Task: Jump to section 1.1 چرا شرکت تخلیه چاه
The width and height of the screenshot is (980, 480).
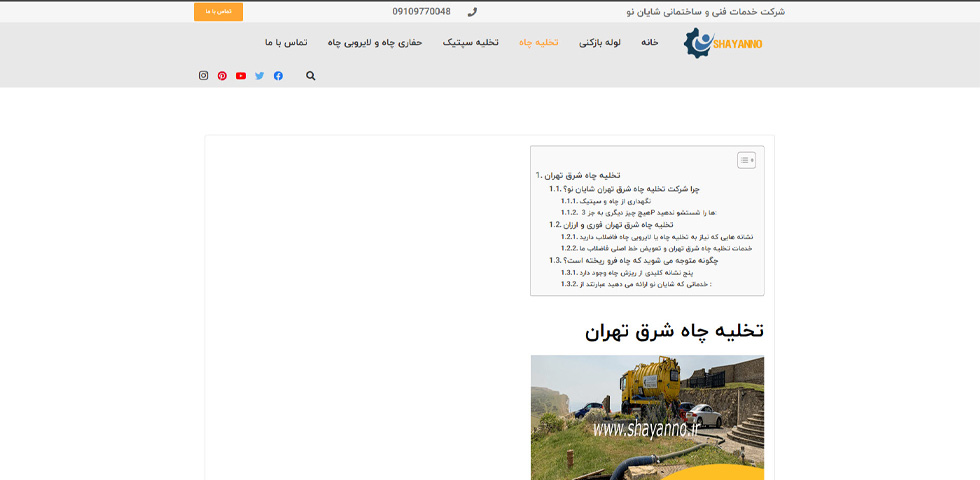Action: 624,189
